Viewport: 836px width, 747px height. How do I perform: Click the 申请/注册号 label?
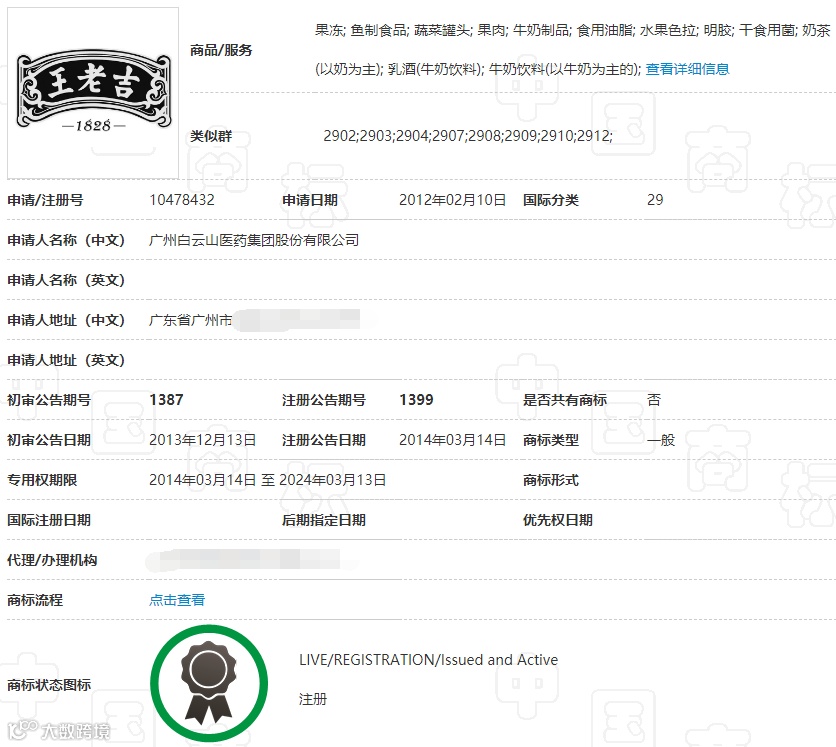coord(45,200)
